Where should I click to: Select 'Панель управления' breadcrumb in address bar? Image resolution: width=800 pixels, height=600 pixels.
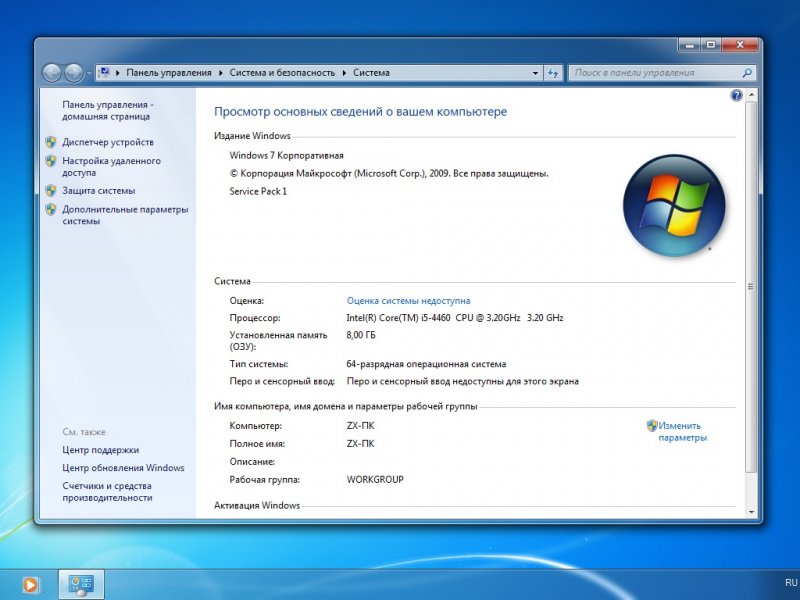pos(169,73)
